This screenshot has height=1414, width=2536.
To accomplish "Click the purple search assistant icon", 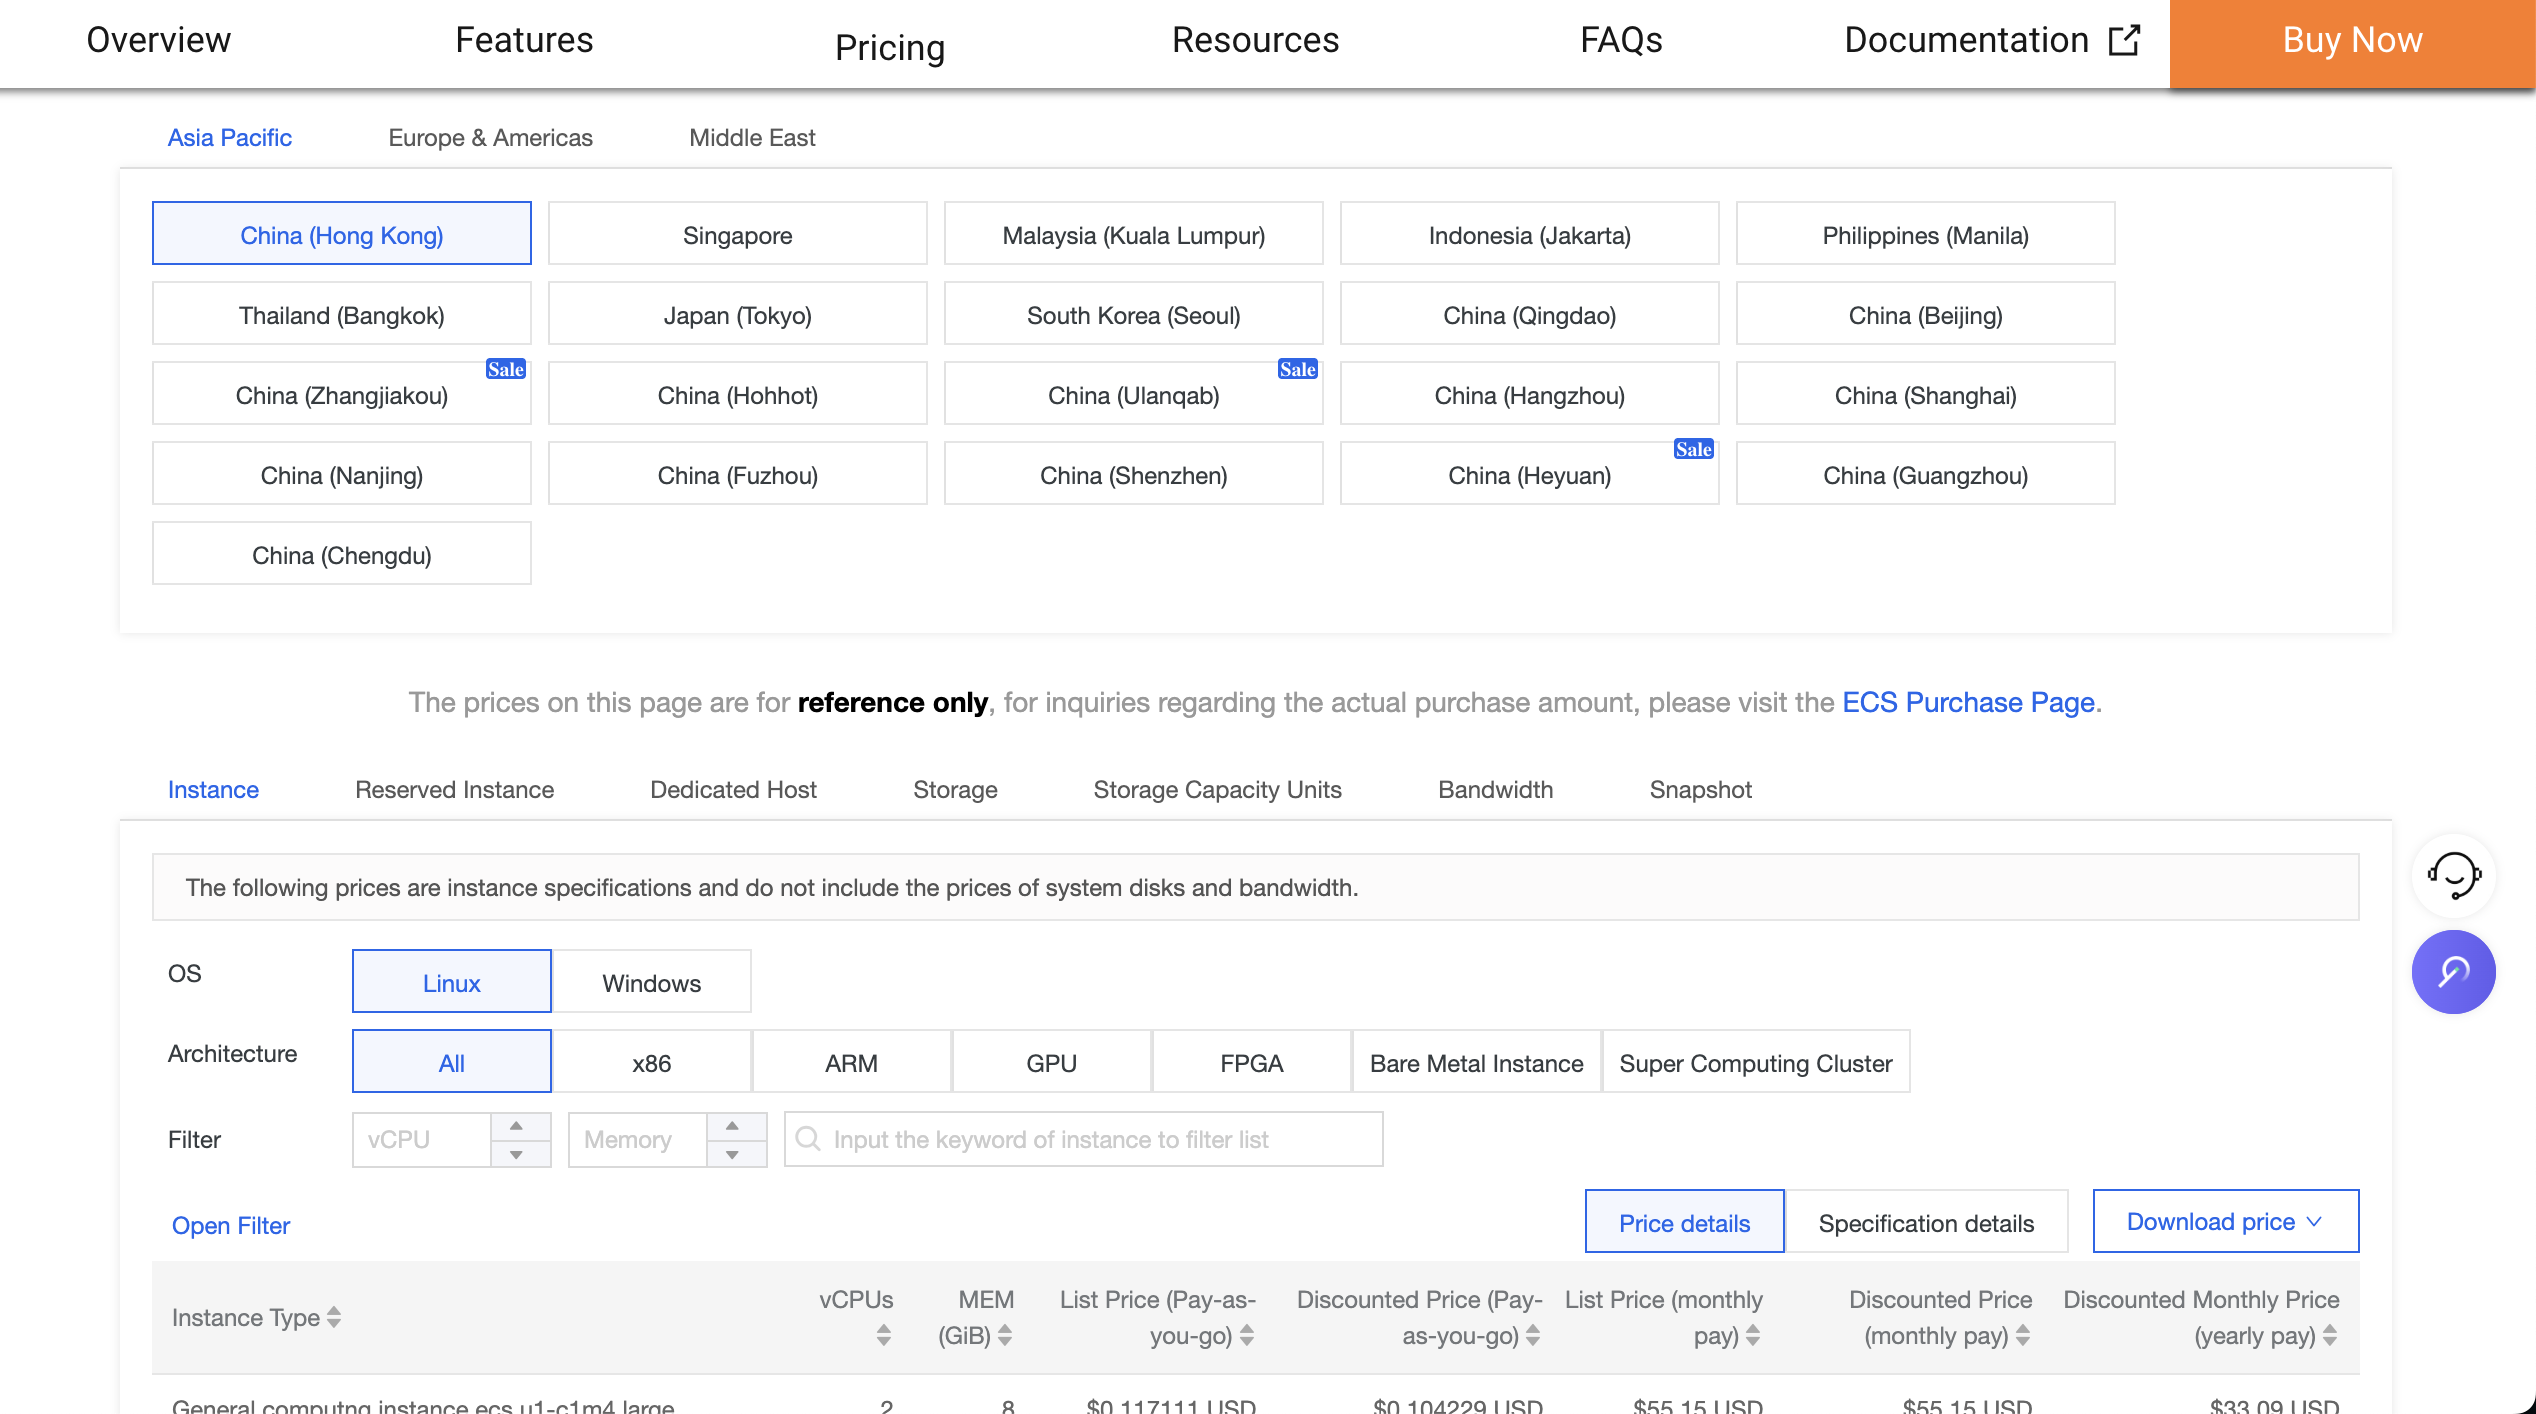I will click(2453, 971).
